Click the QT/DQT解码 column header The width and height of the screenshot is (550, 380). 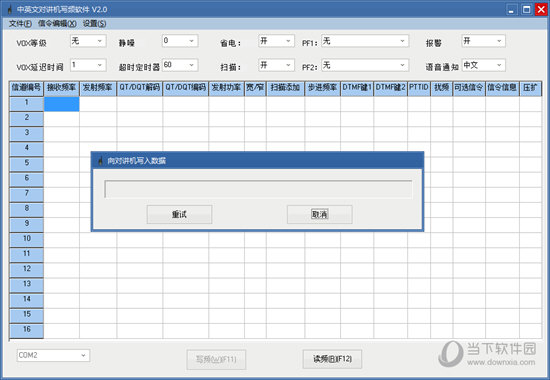140,88
